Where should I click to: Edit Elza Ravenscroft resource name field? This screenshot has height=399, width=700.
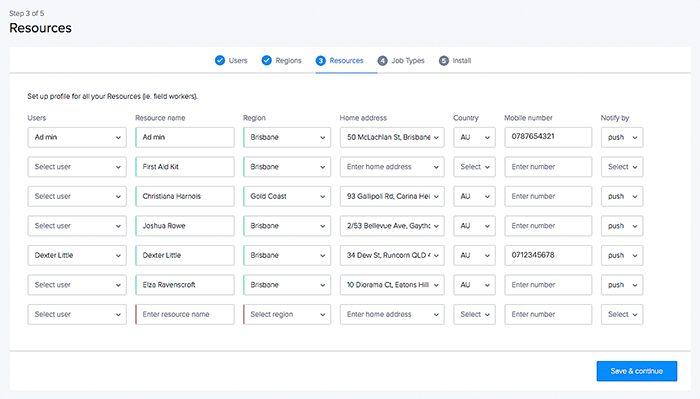click(x=185, y=284)
